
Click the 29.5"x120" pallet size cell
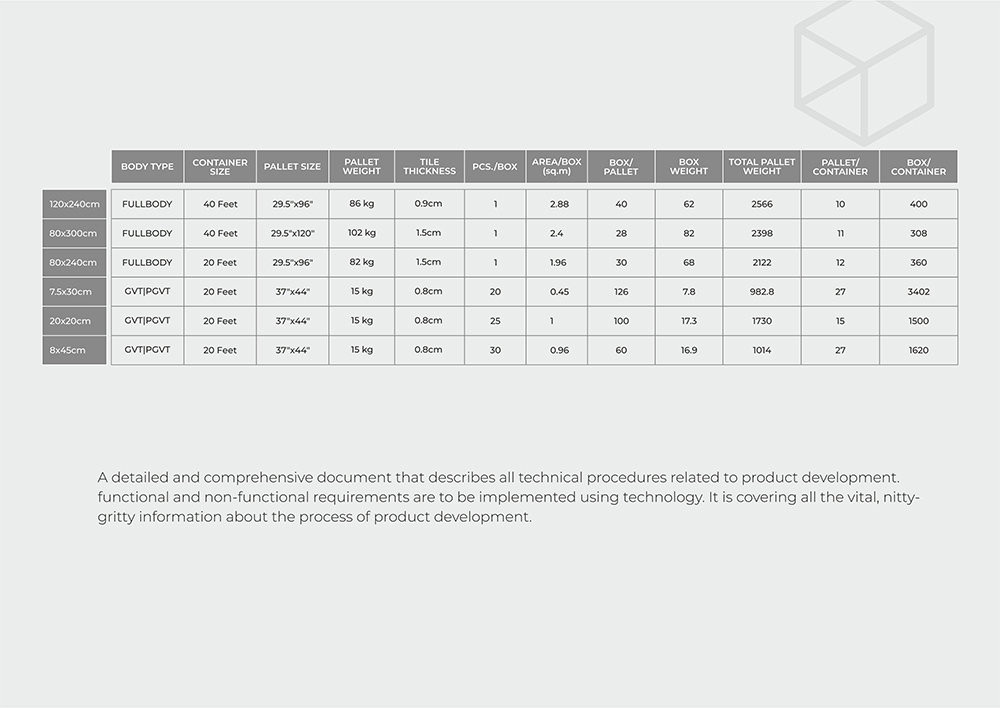(292, 233)
